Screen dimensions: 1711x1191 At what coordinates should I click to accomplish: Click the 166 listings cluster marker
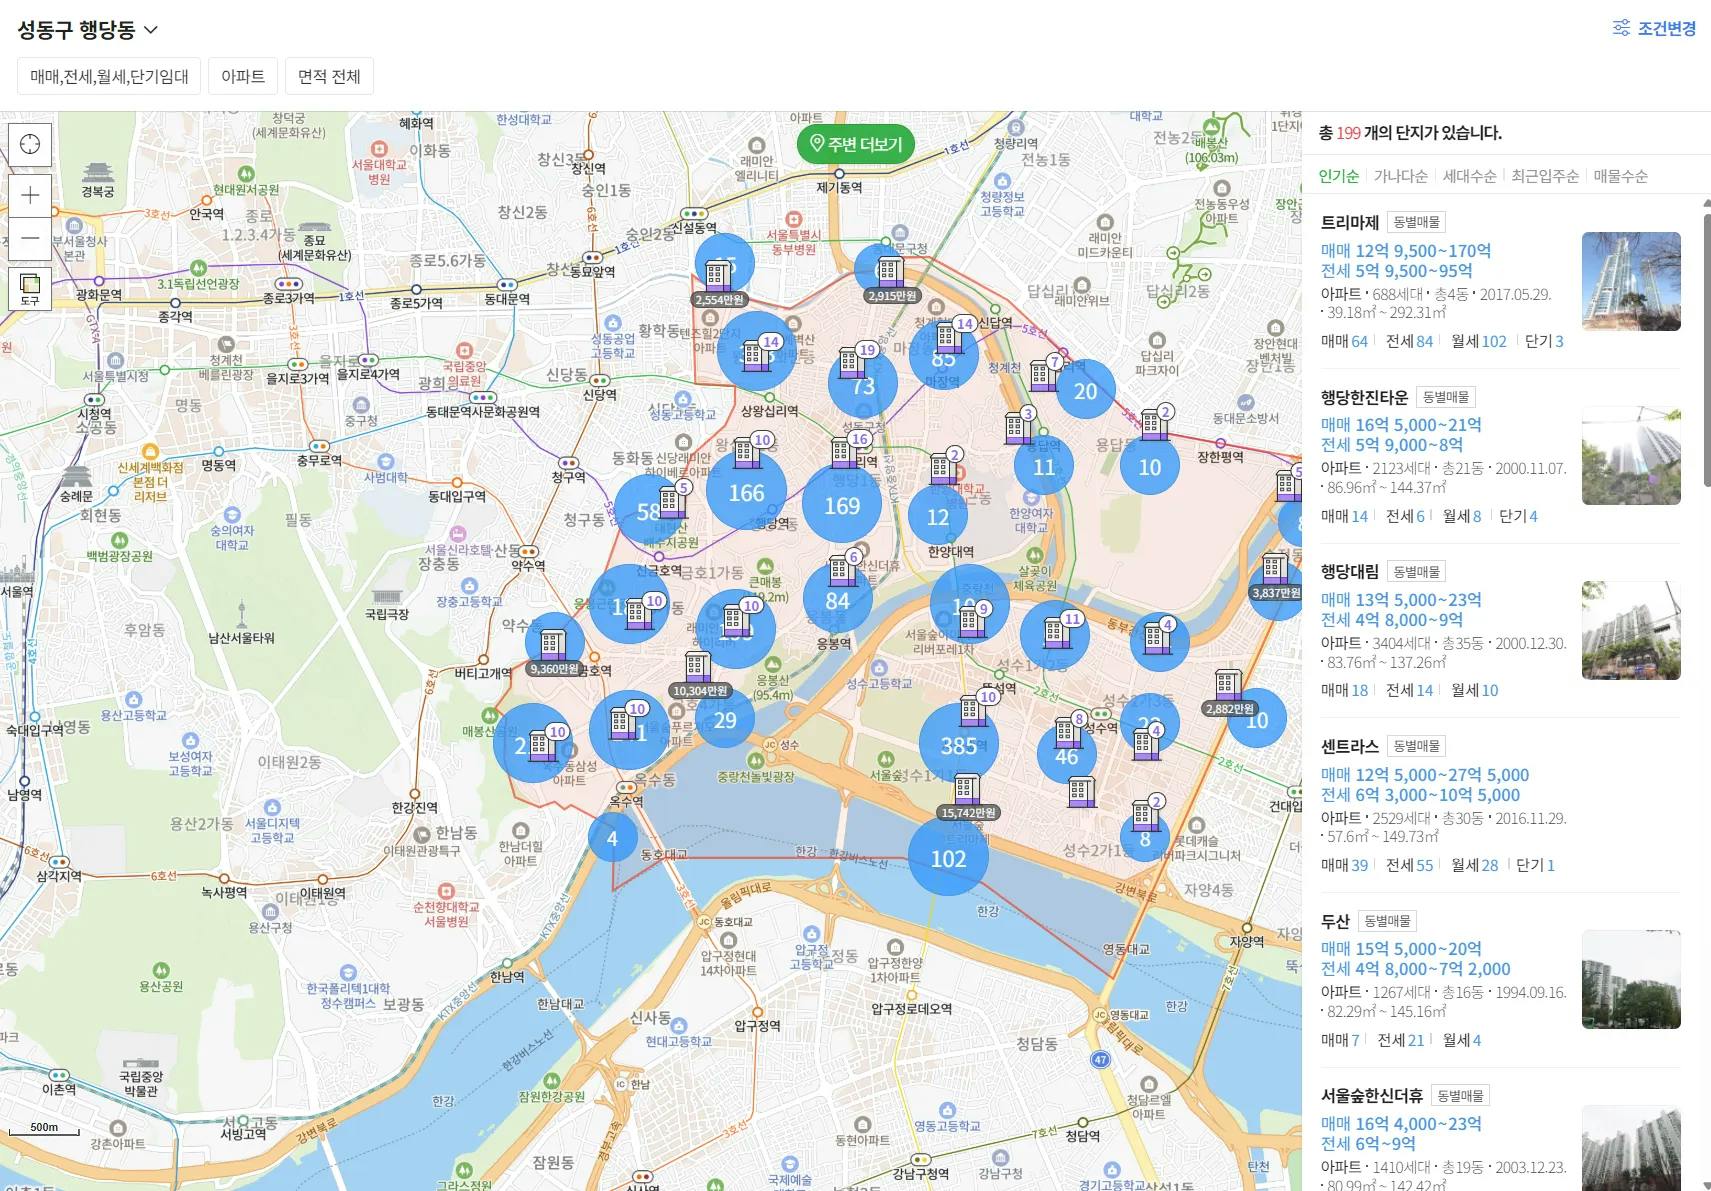click(746, 492)
